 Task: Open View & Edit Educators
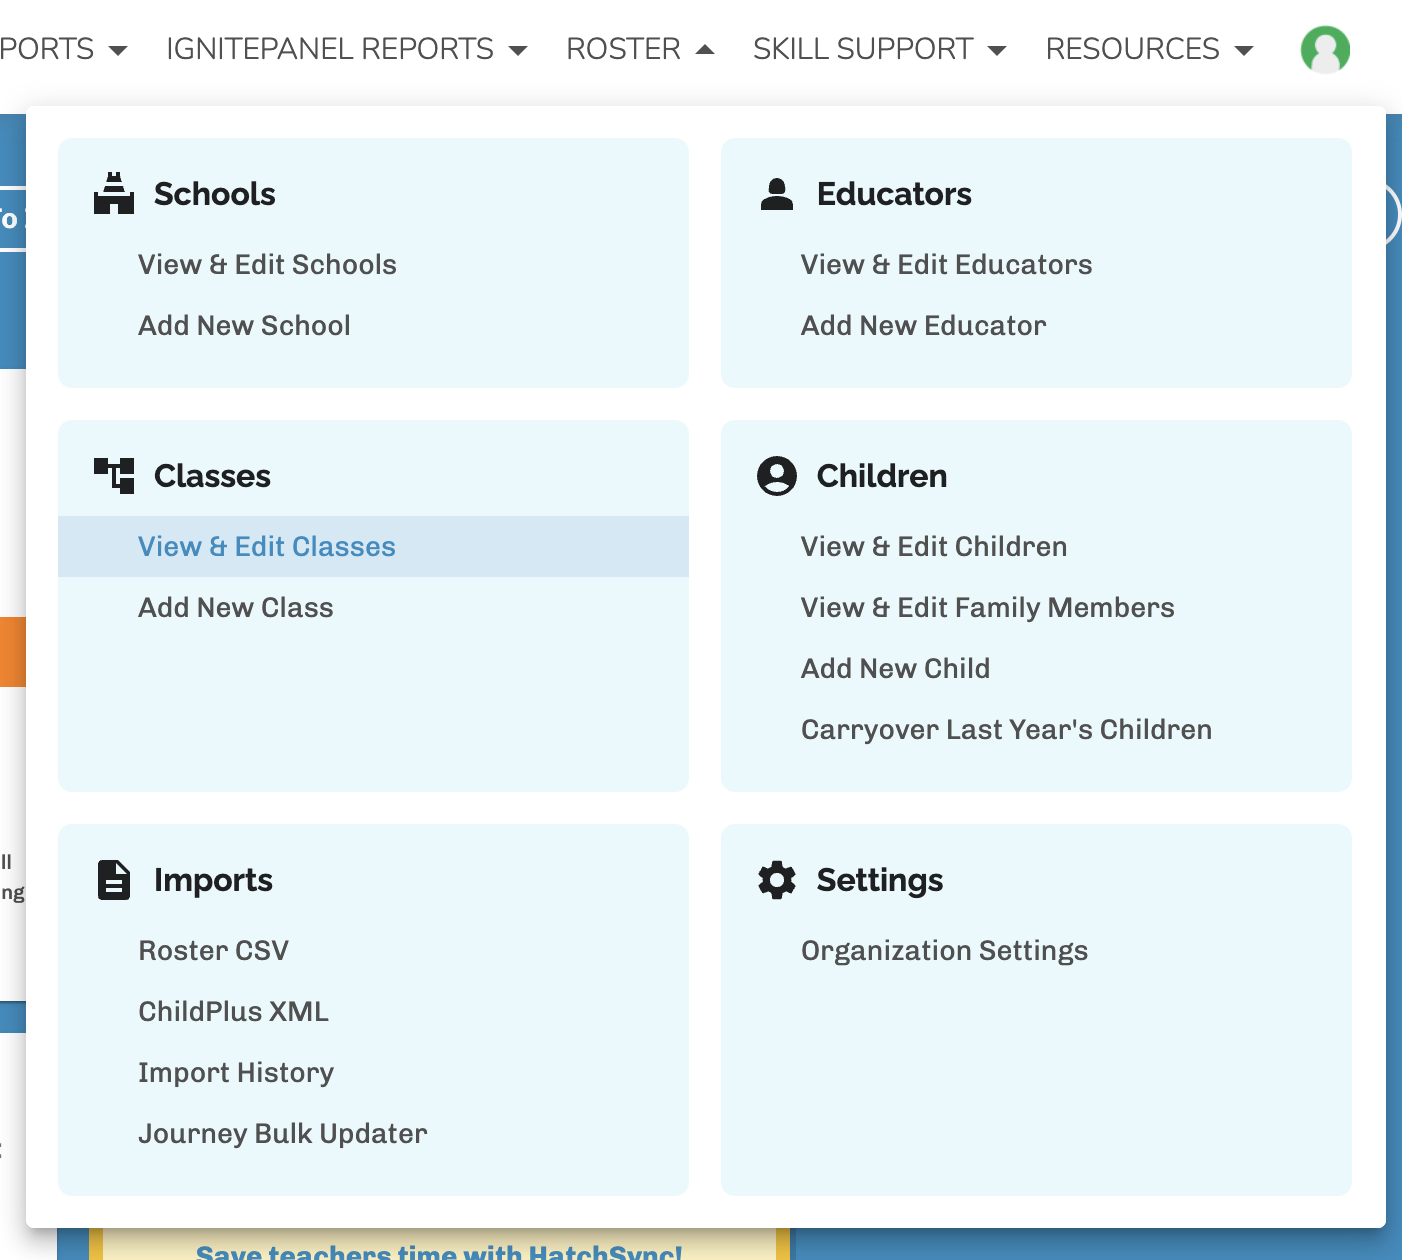pos(946,265)
